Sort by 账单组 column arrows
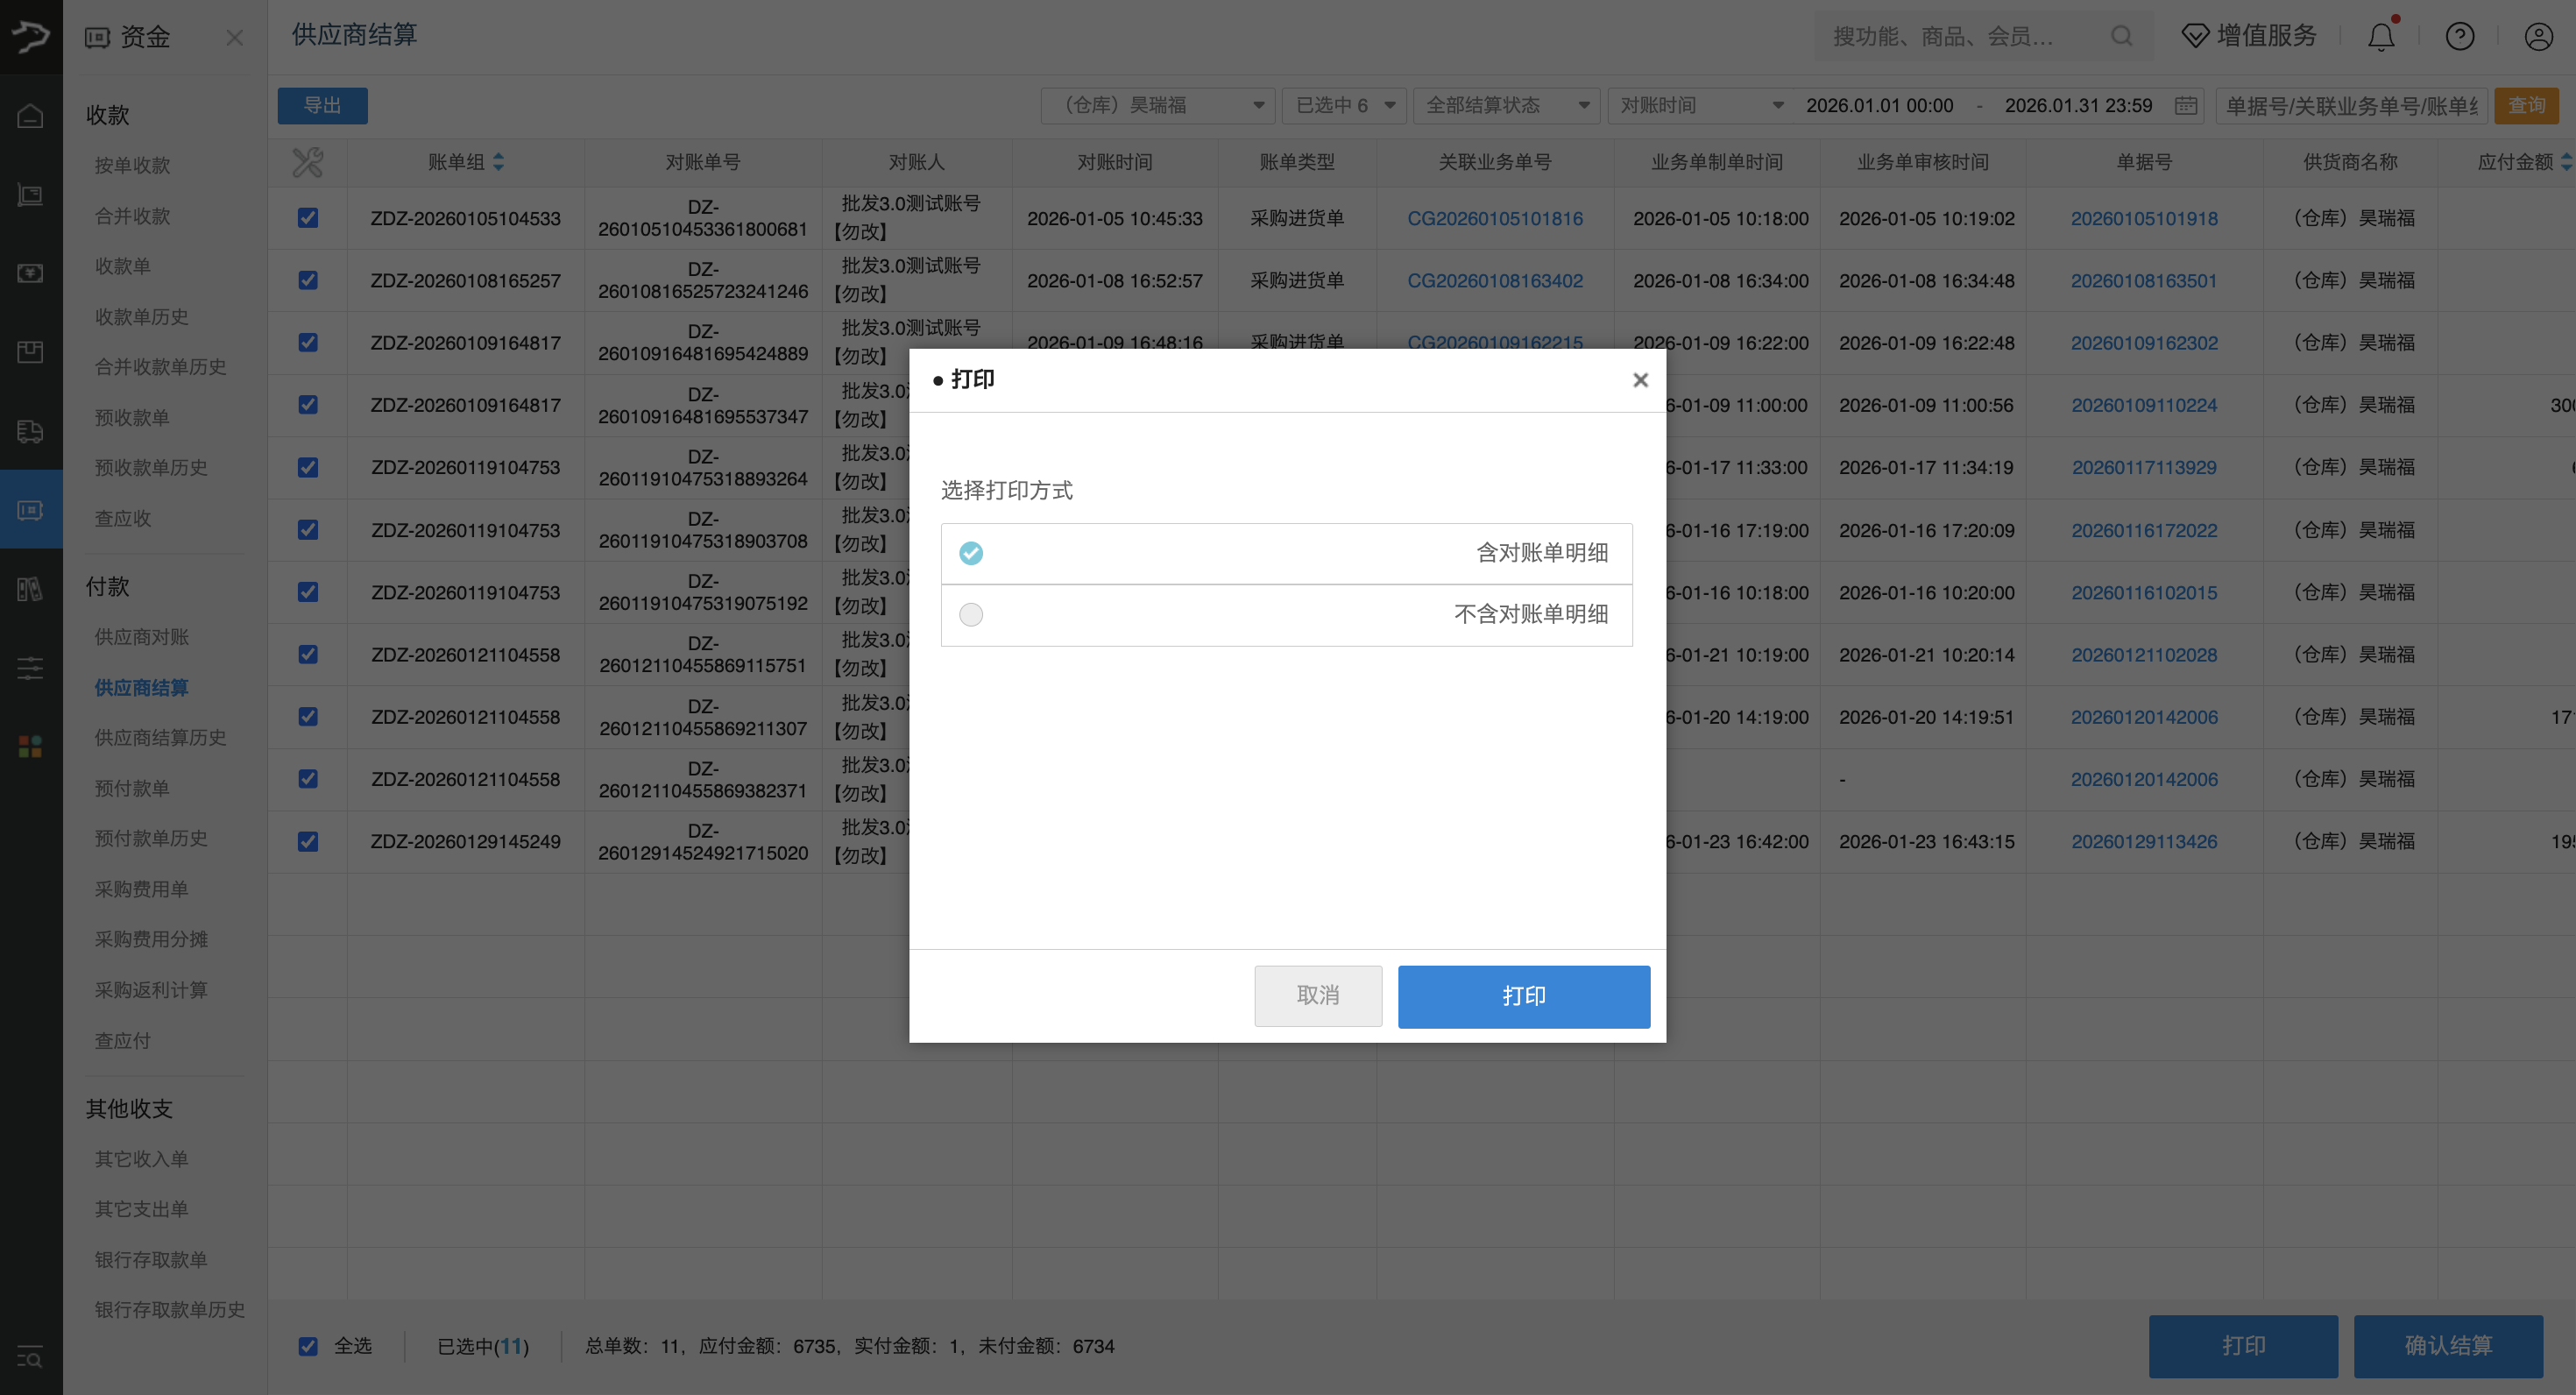Screen dimensions: 2576x1395 [498, 162]
